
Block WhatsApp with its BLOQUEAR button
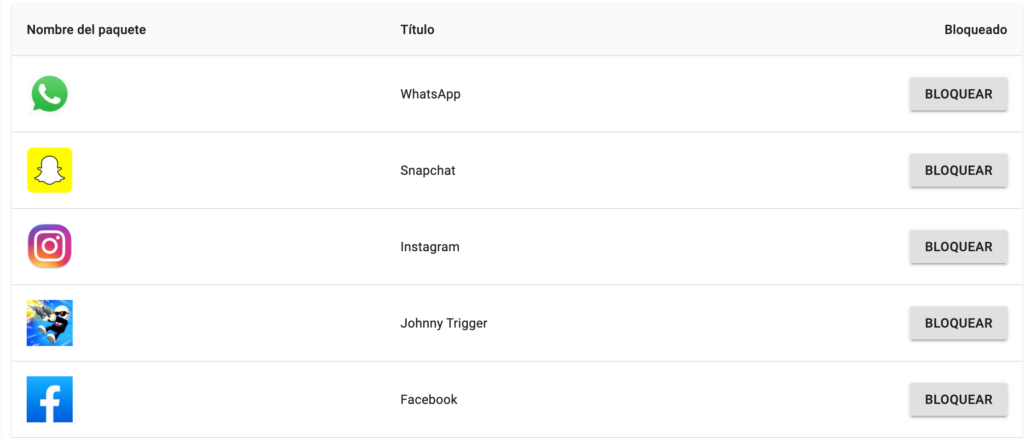click(957, 94)
